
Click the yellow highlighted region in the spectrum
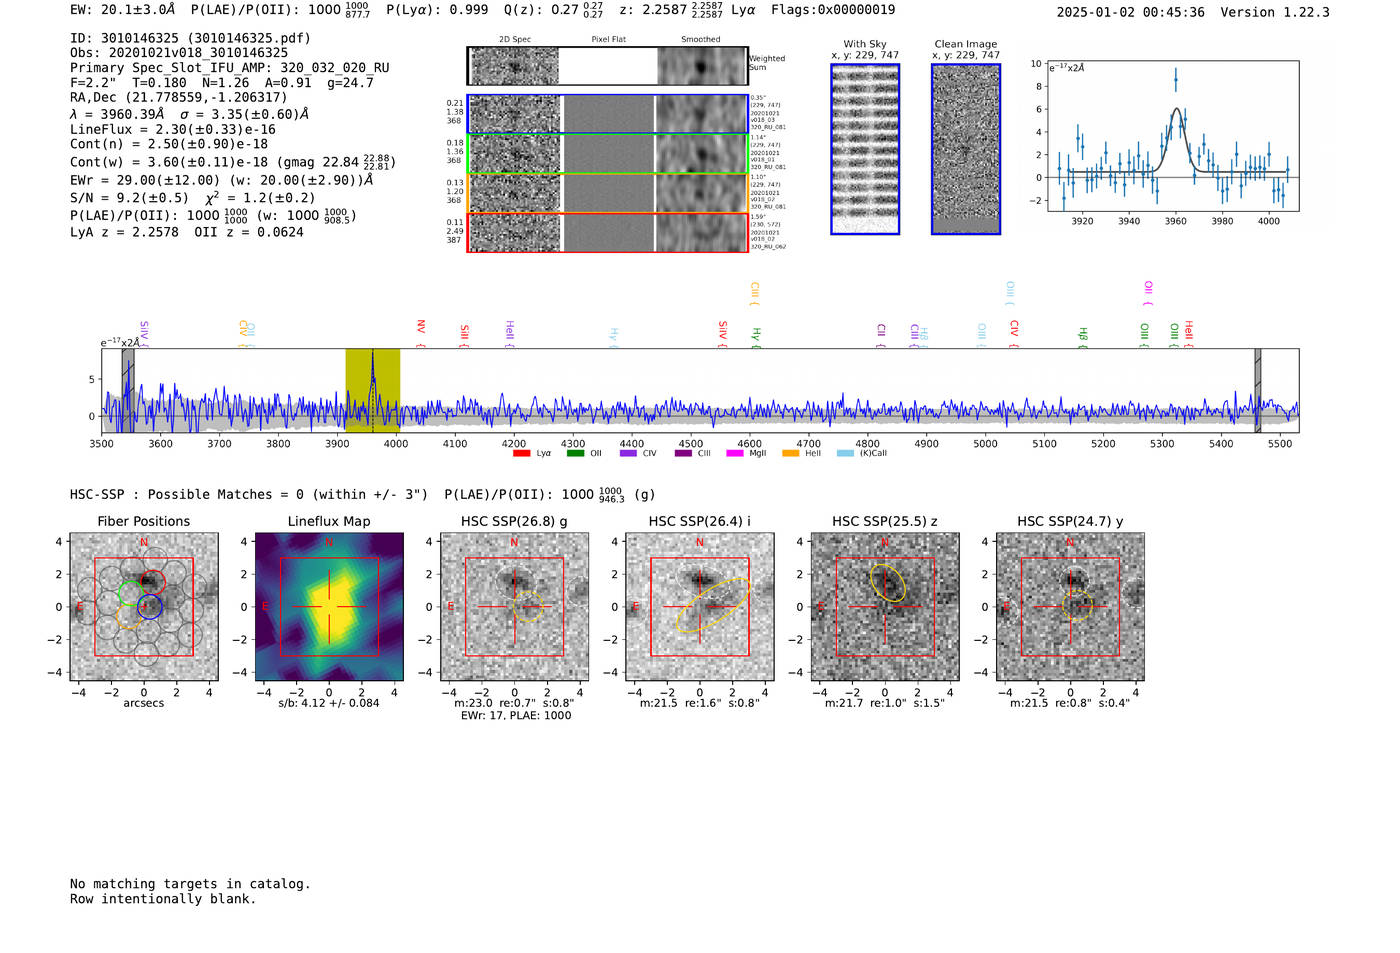point(373,390)
